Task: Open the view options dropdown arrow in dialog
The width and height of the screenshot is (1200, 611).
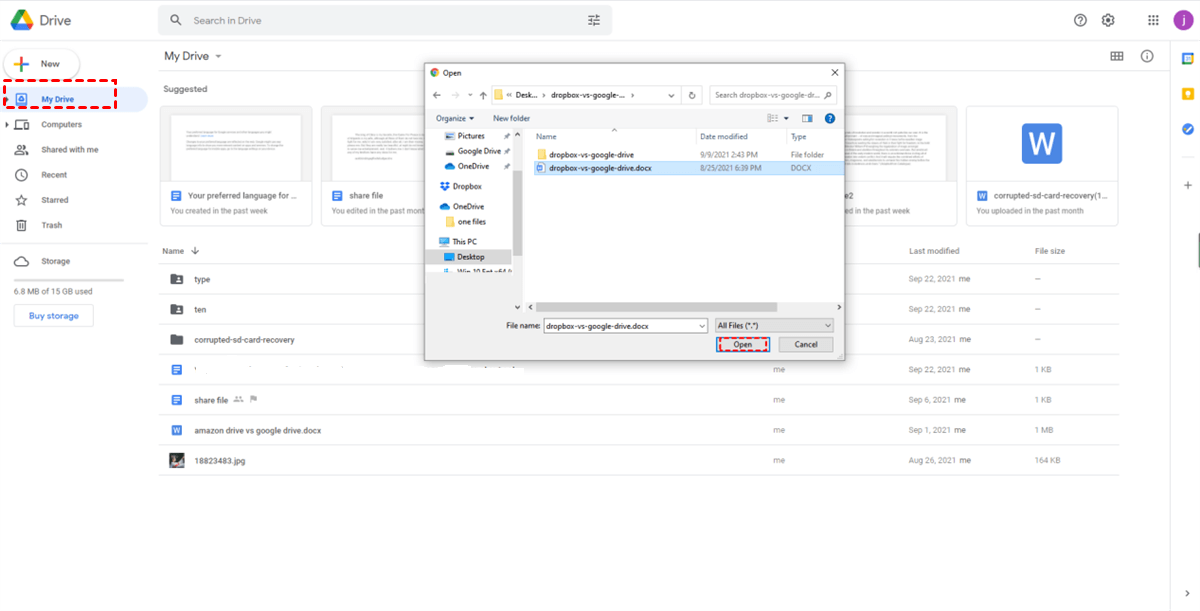Action: point(786,118)
